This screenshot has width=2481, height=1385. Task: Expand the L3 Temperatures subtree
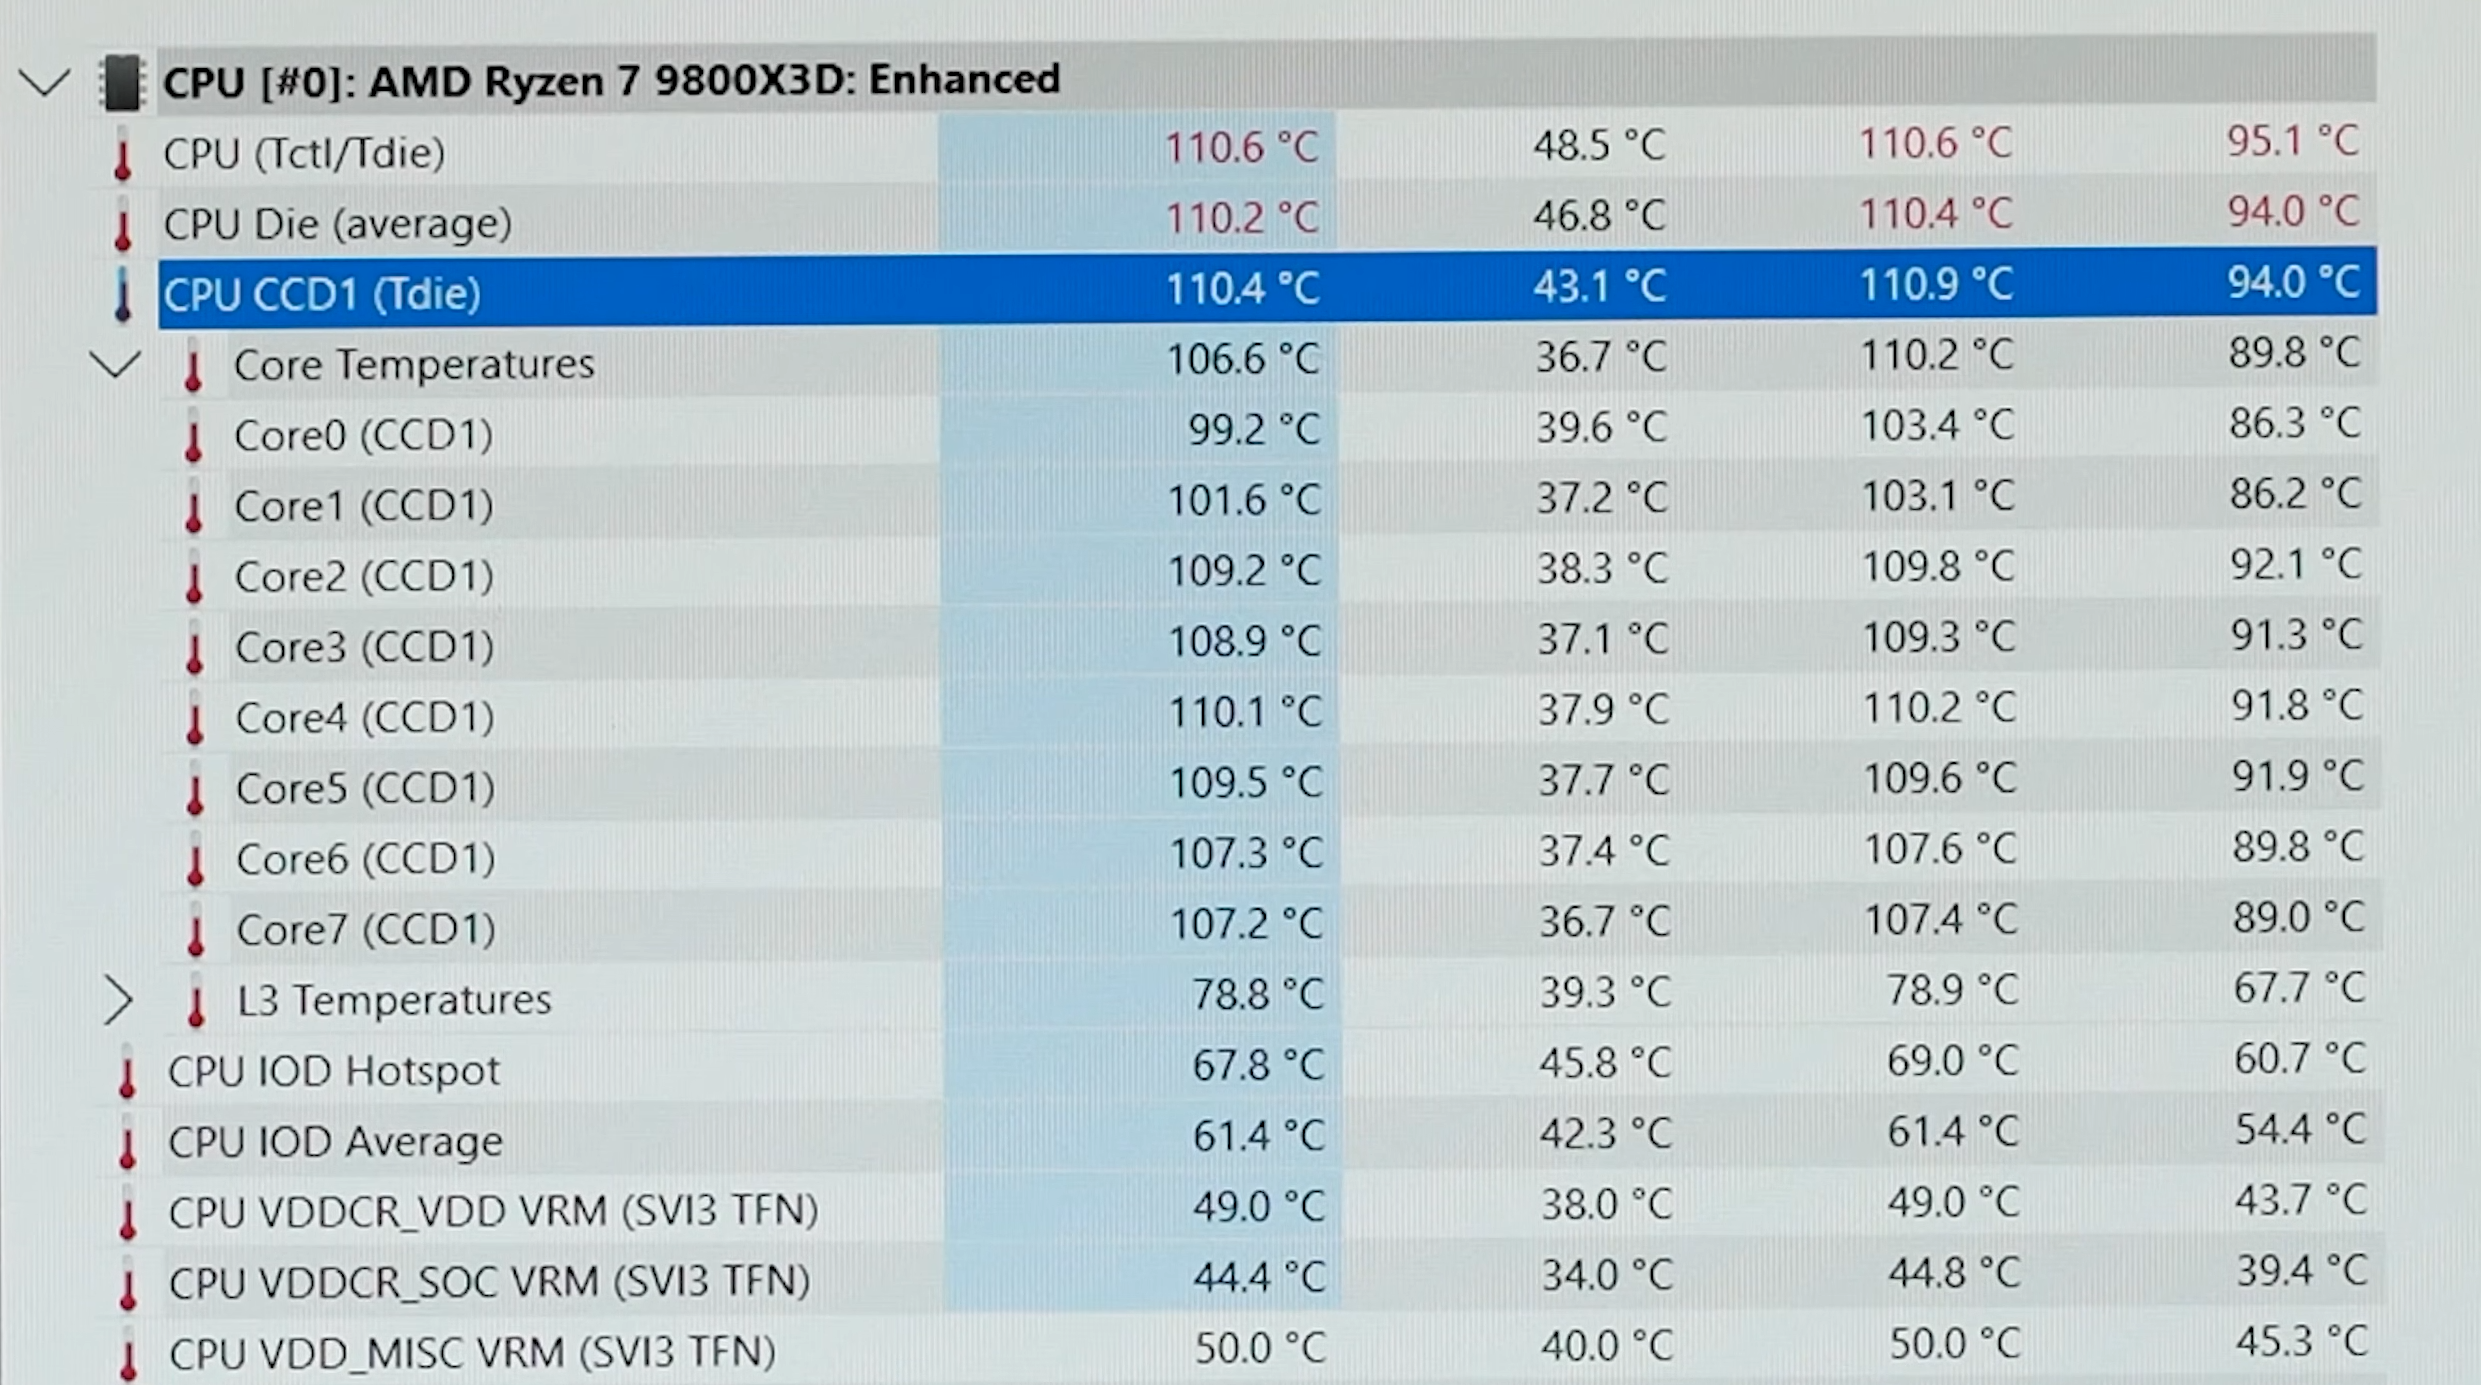[117, 1001]
